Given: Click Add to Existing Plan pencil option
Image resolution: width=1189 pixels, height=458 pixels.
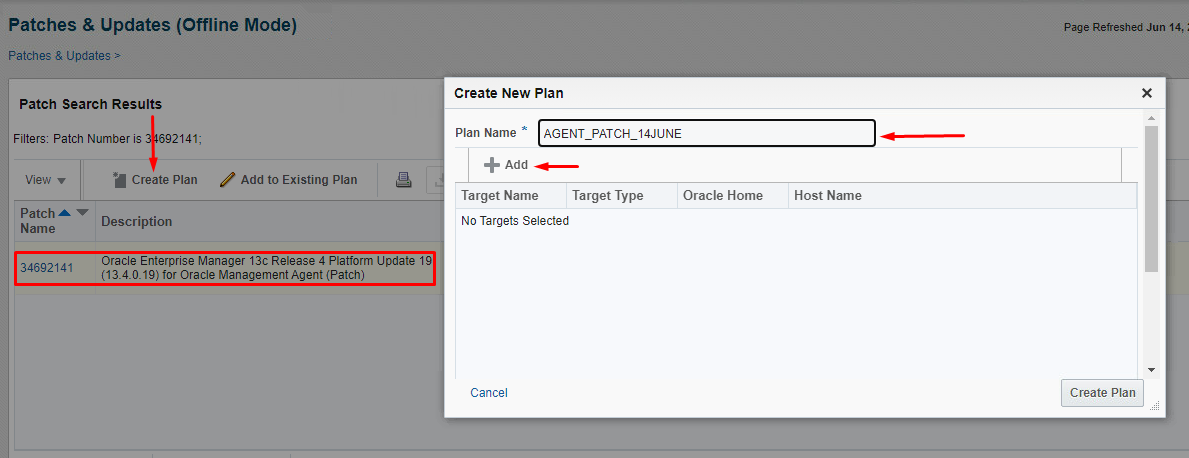Looking at the screenshot, I should [x=289, y=180].
